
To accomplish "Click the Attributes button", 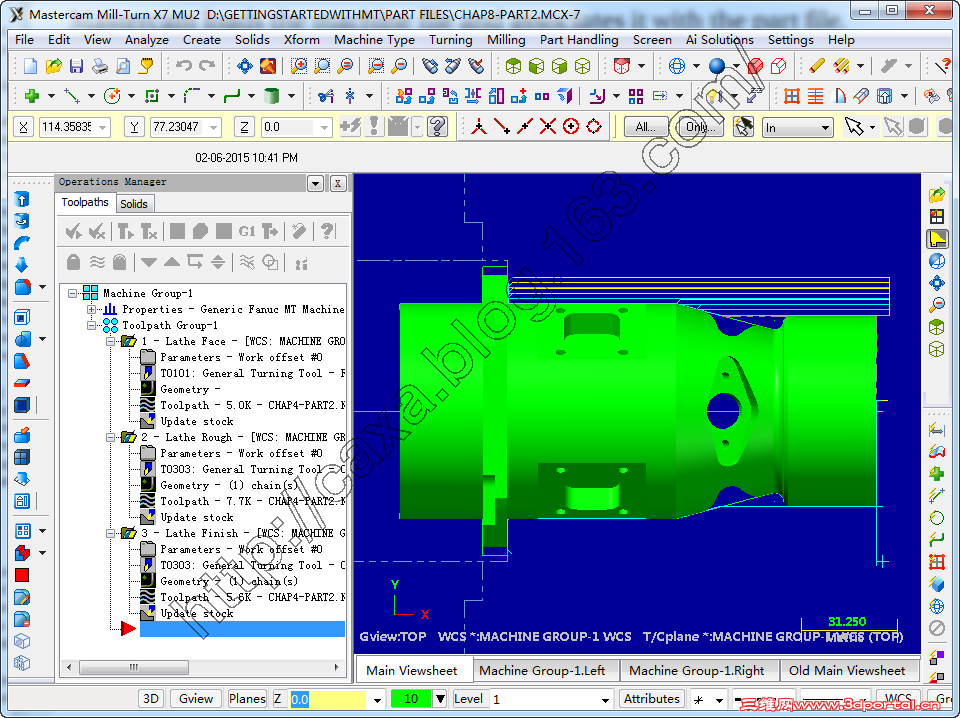I will click(651, 699).
